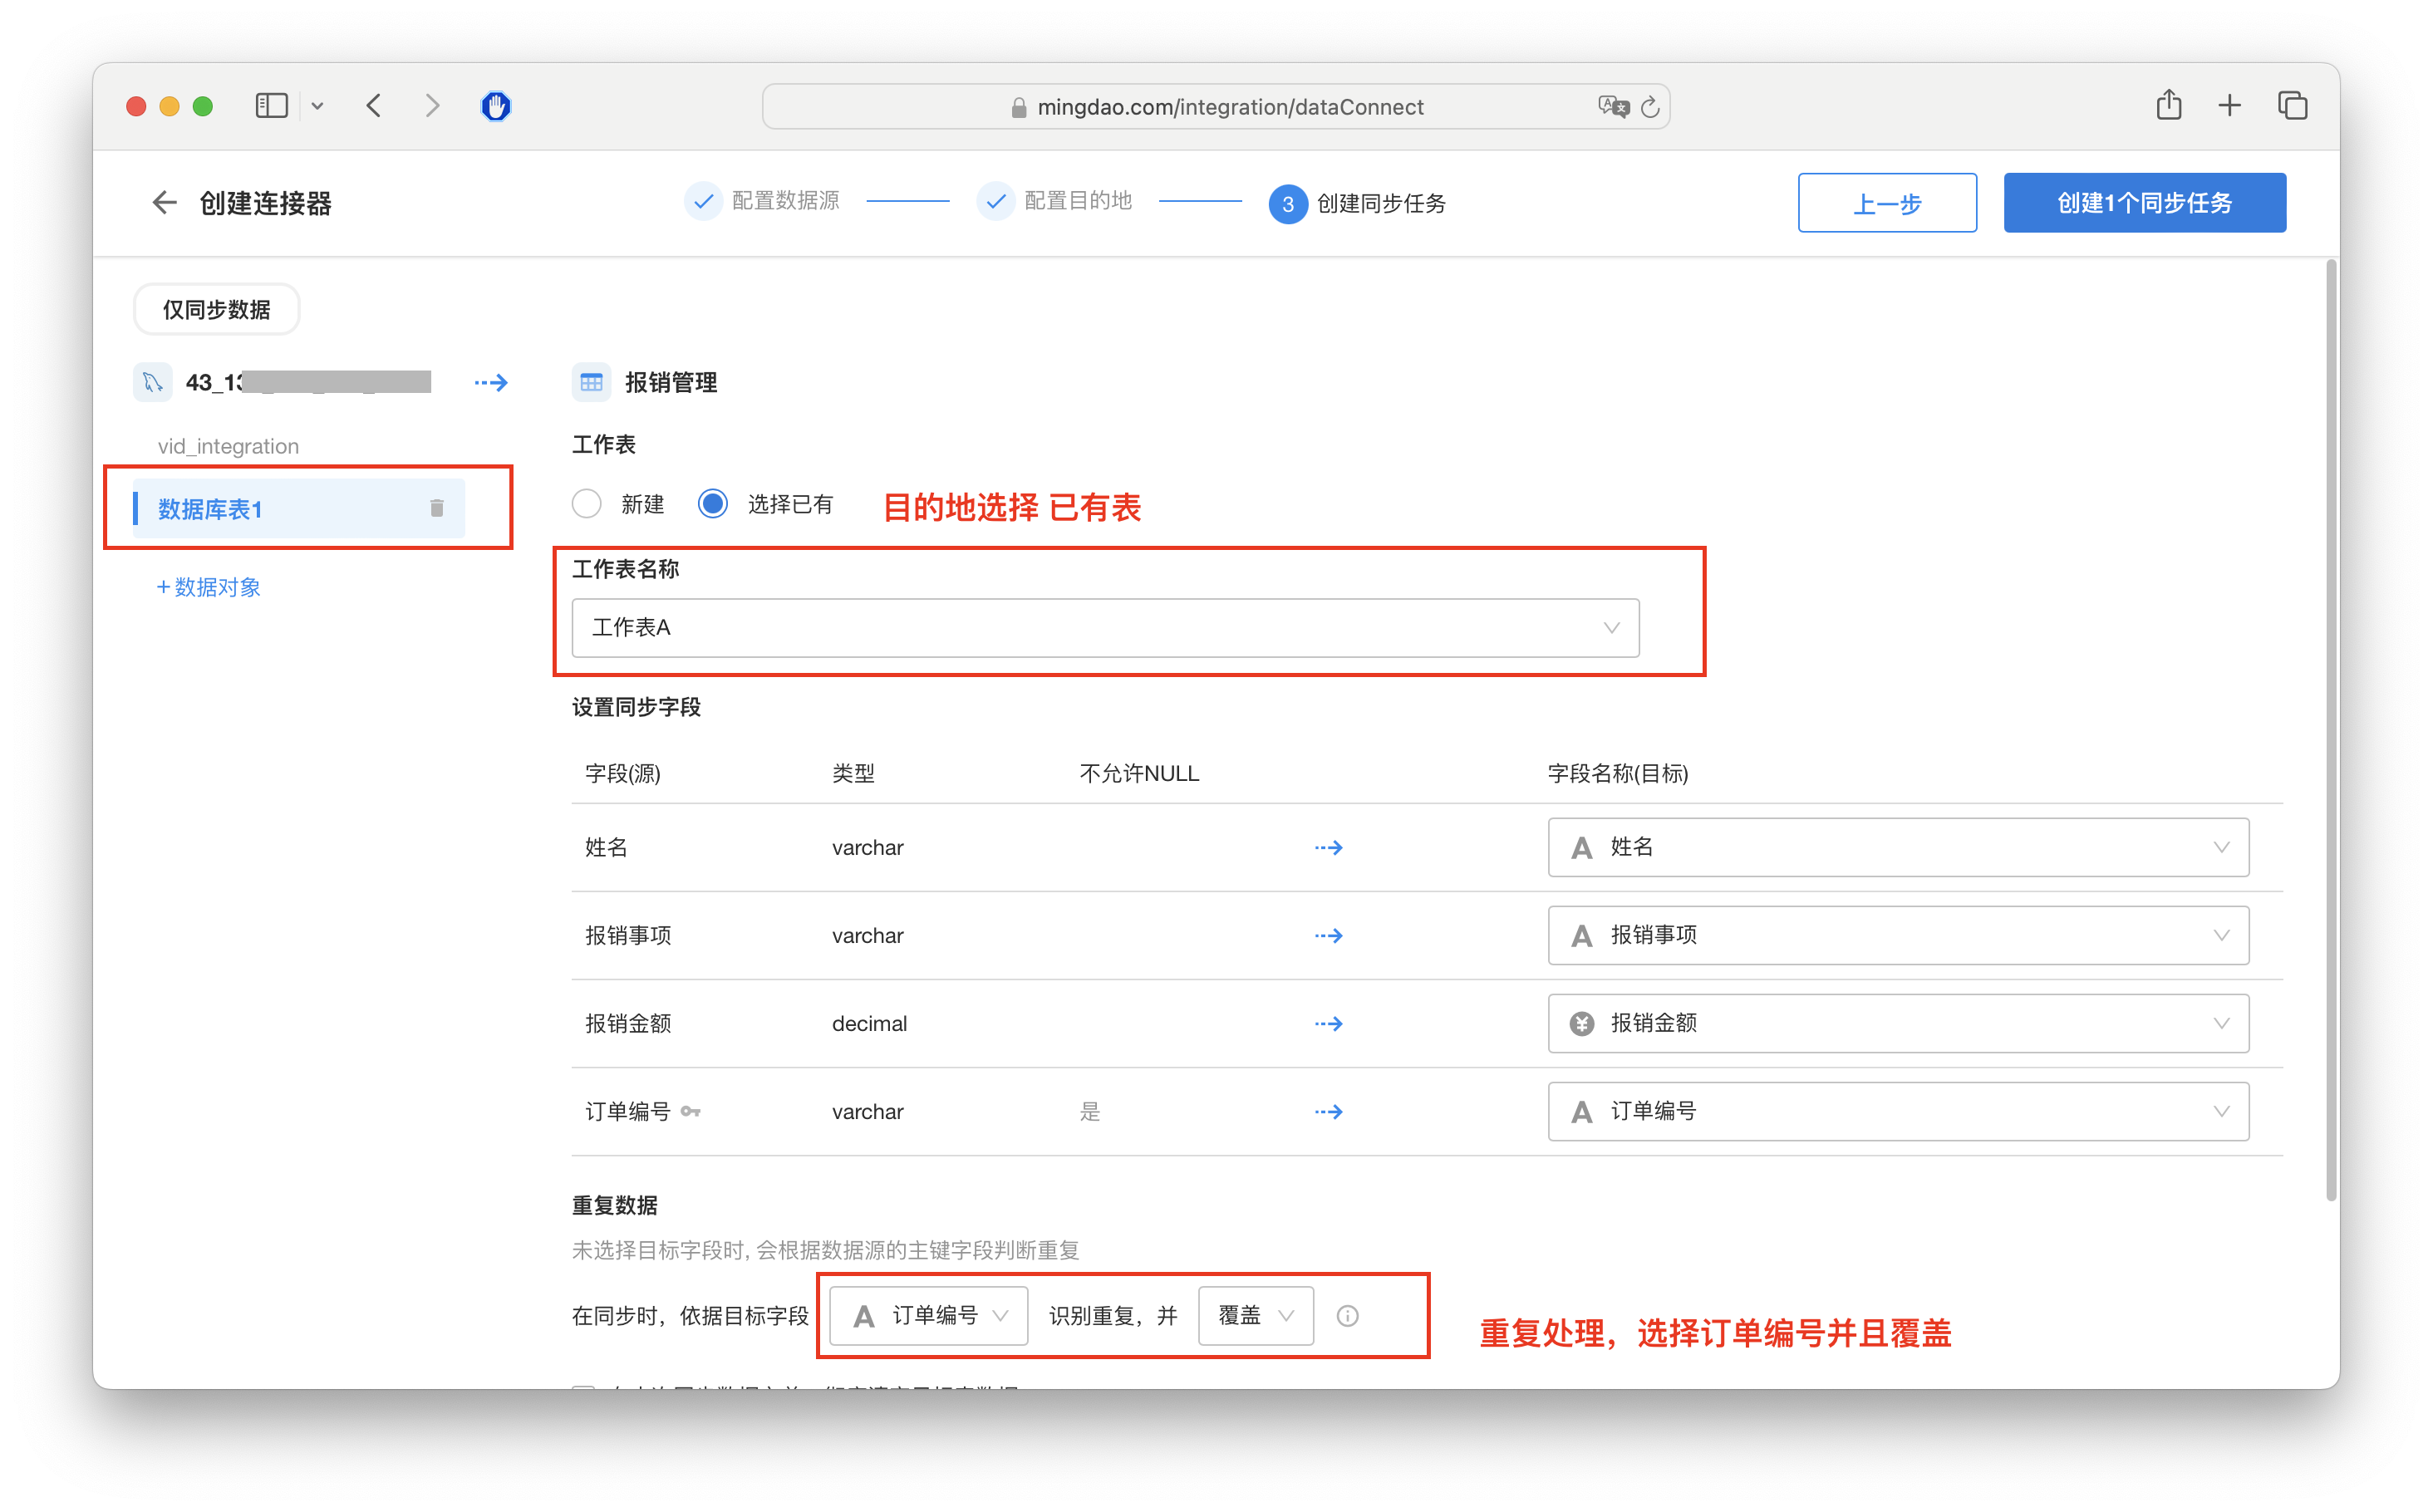Select the 选择已有 radio option
Image resolution: width=2433 pixels, height=1512 pixels.
pos(713,504)
